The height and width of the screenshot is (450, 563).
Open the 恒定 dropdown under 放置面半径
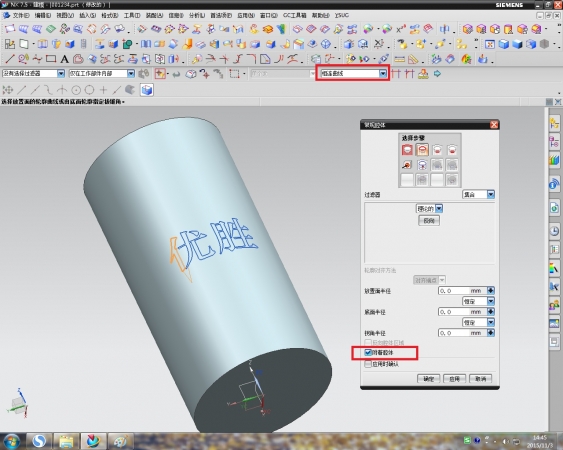pos(478,301)
